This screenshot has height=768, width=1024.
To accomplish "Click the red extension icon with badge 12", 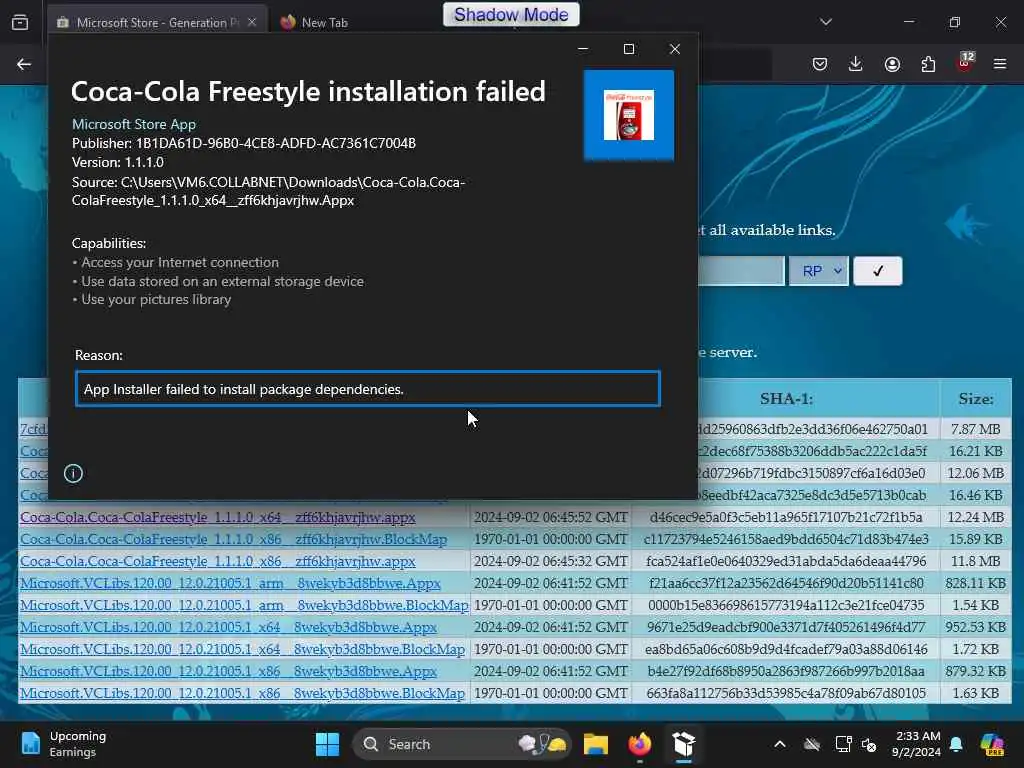I will point(965,62).
